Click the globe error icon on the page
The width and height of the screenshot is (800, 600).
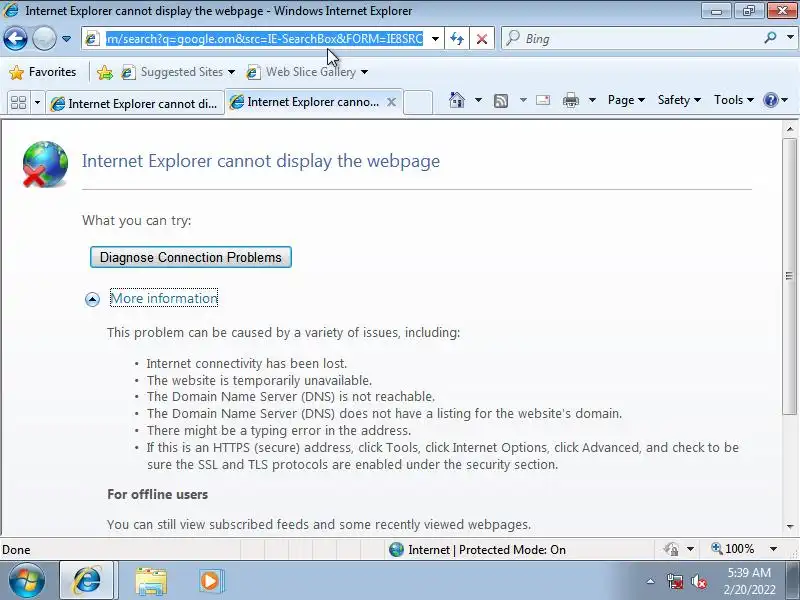coord(45,164)
